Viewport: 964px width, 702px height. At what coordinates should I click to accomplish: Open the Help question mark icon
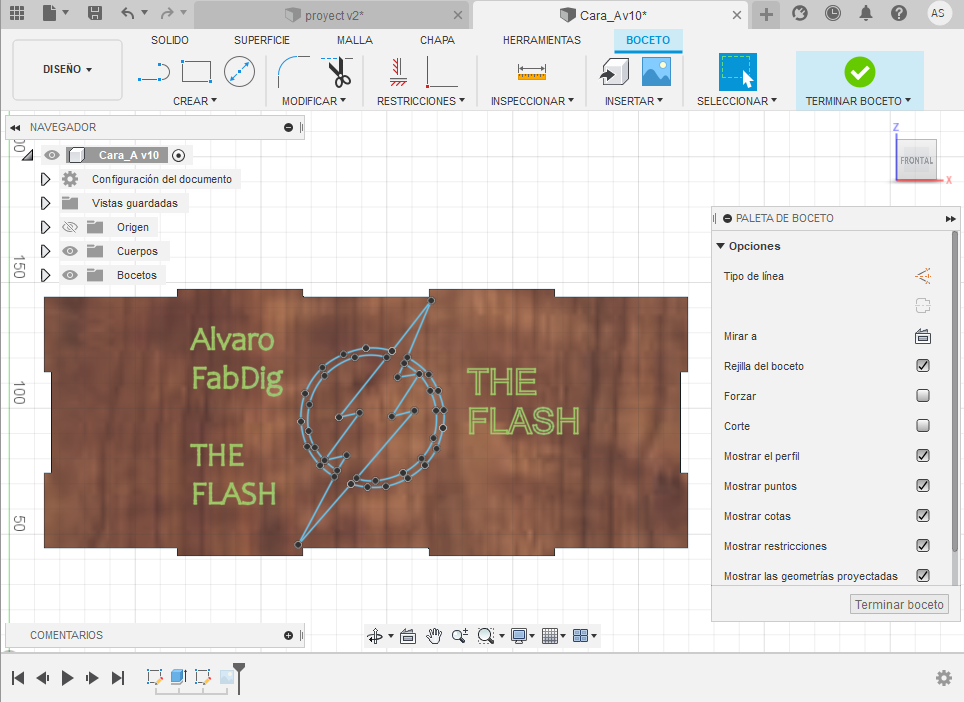(x=899, y=13)
